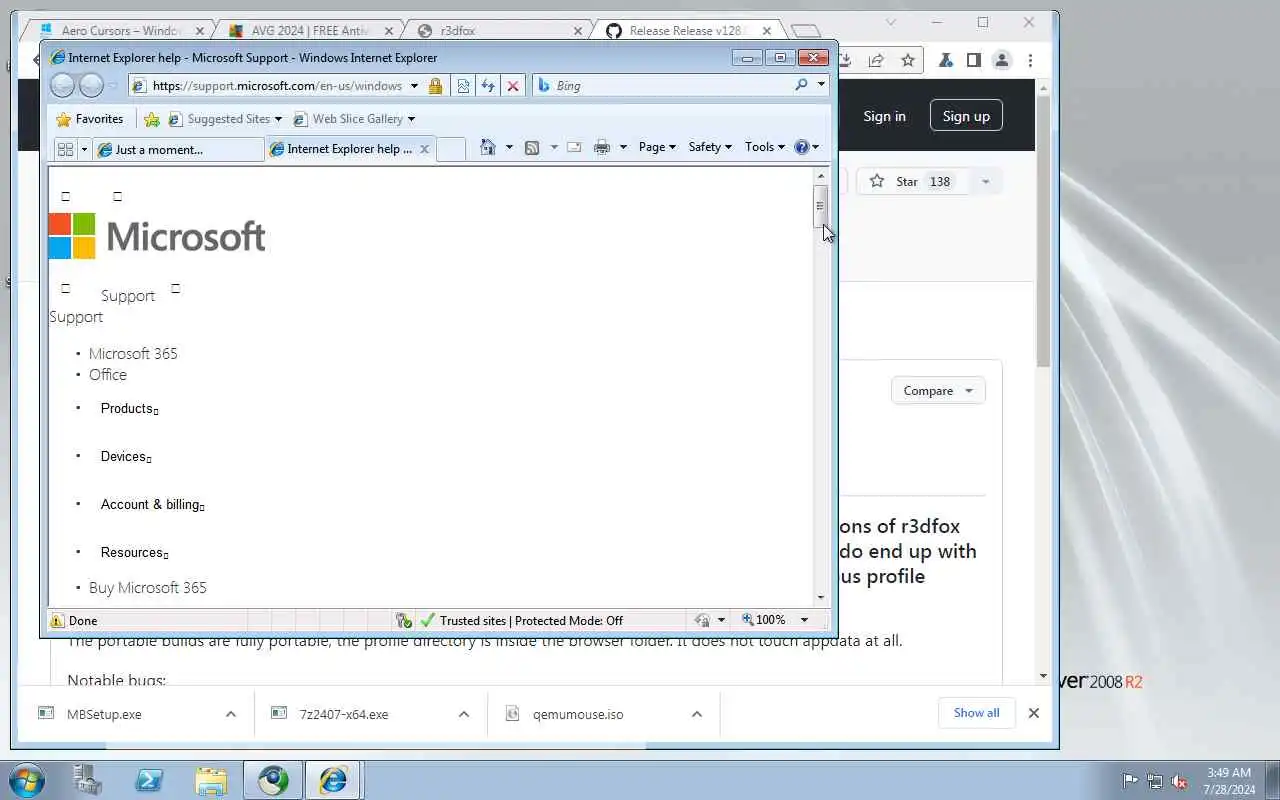Open IE Home button dropdown arrow

pos(508,147)
